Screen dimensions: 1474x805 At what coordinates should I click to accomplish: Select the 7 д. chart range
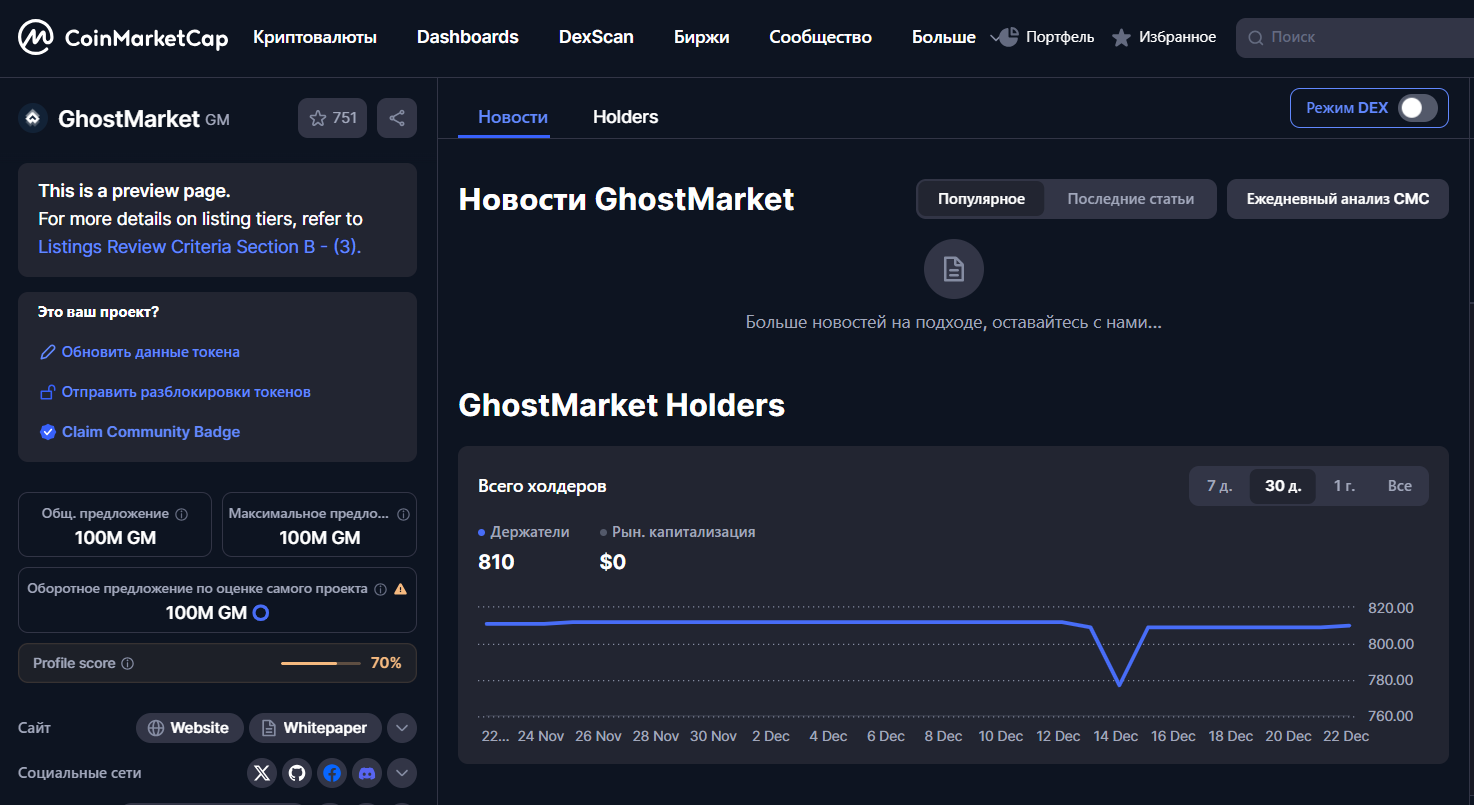point(1219,486)
